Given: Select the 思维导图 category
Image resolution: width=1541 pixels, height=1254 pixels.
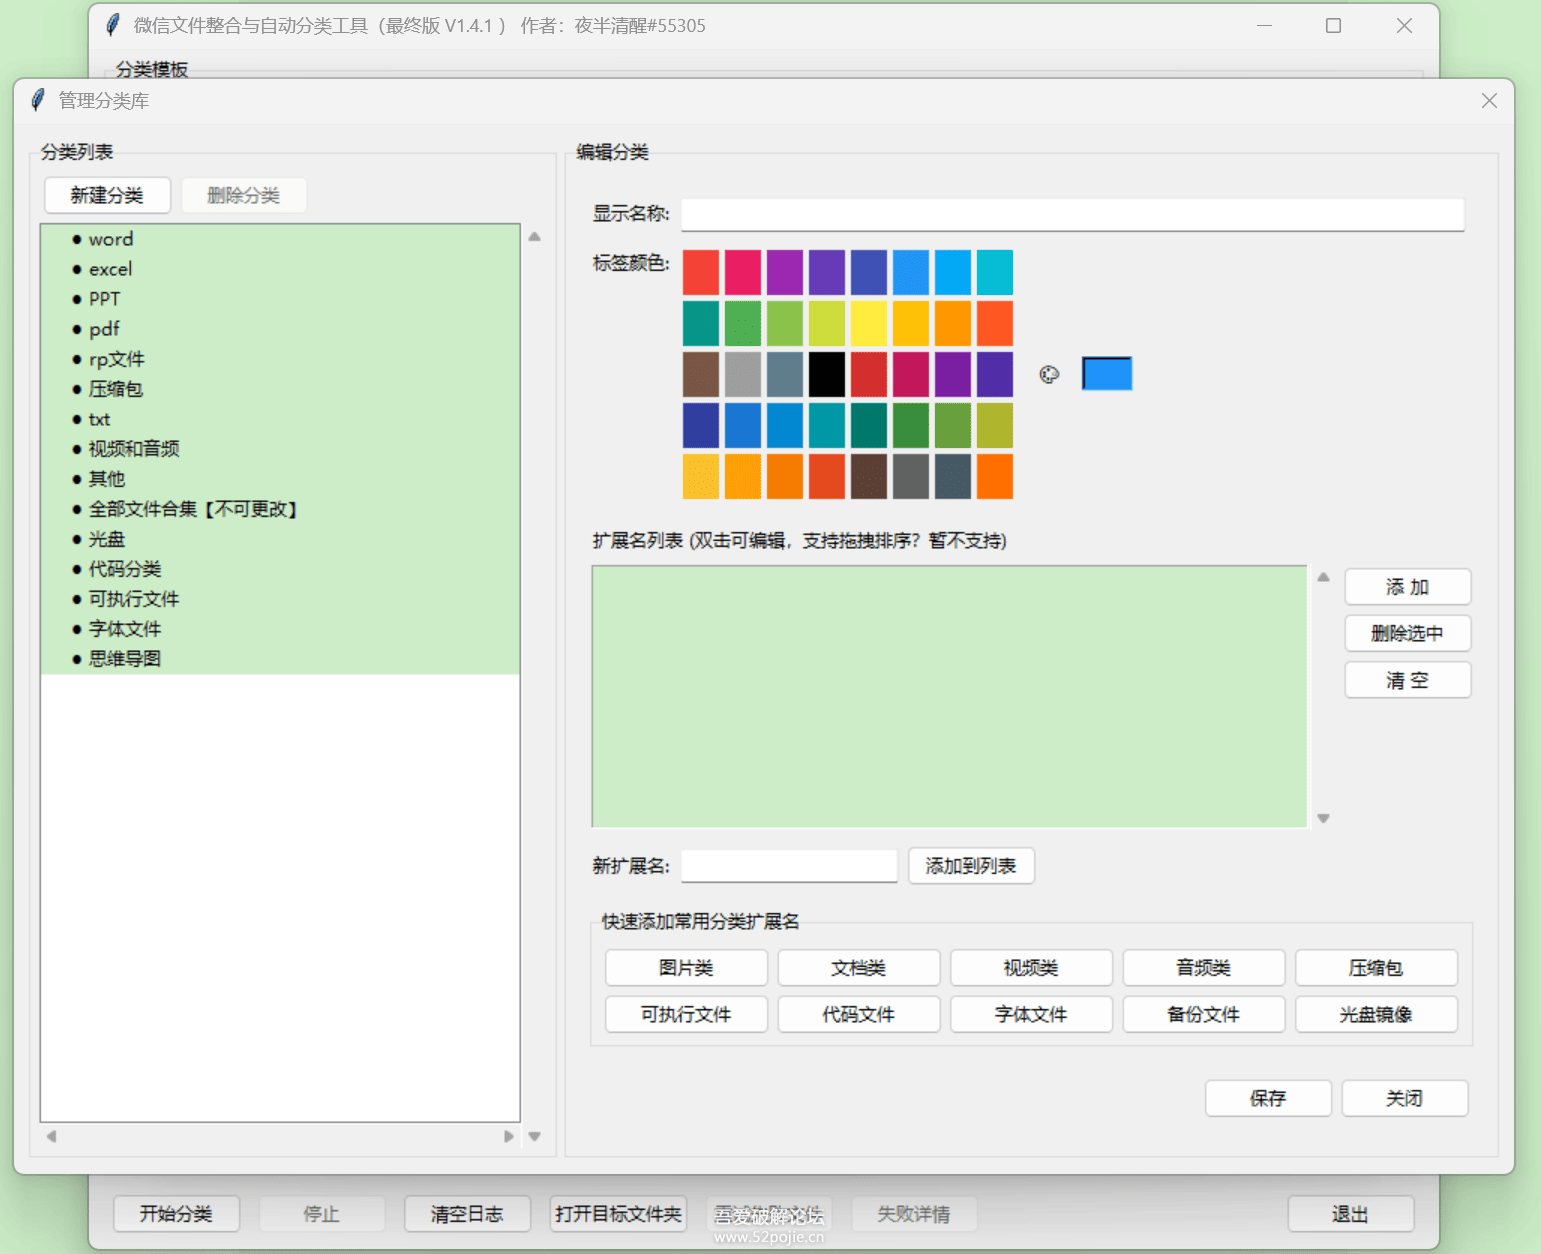Looking at the screenshot, I should pos(125,659).
